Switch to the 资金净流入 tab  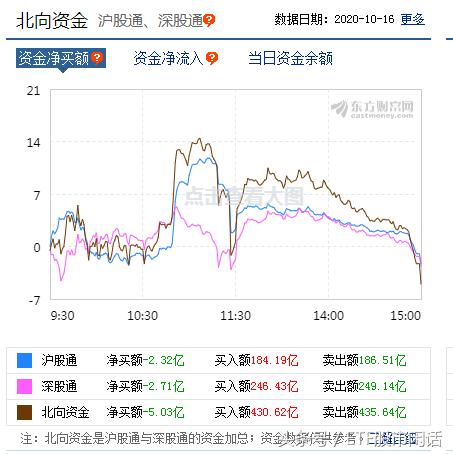pyautogui.click(x=168, y=58)
